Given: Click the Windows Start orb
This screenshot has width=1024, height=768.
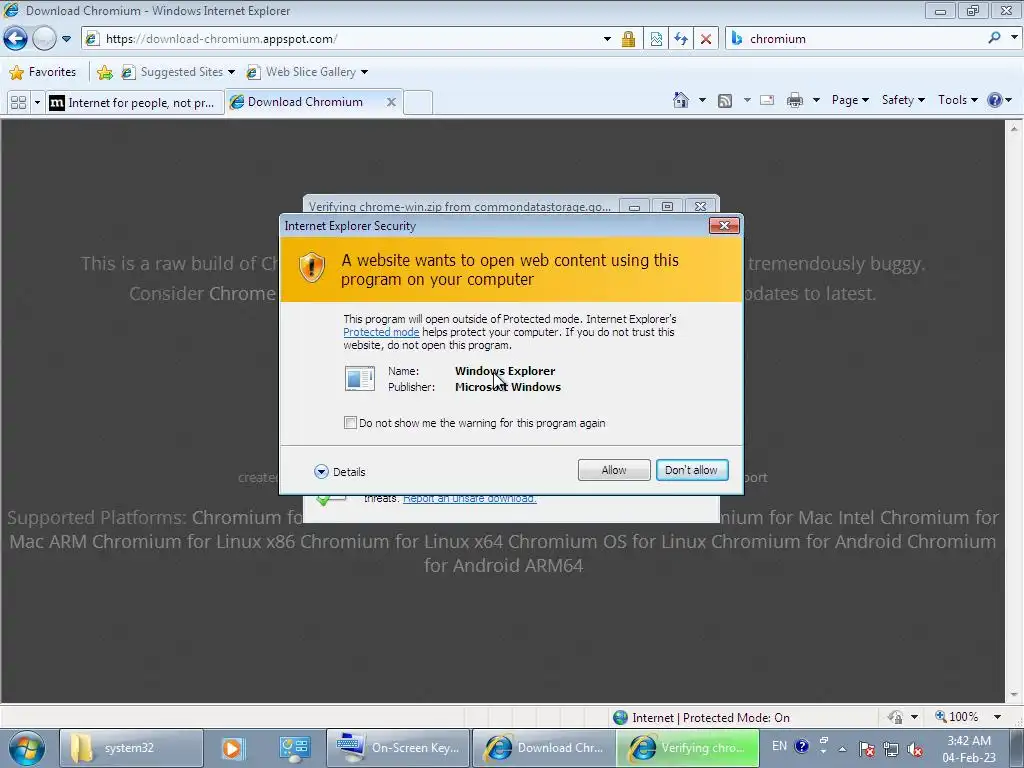Looking at the screenshot, I should coord(27,748).
